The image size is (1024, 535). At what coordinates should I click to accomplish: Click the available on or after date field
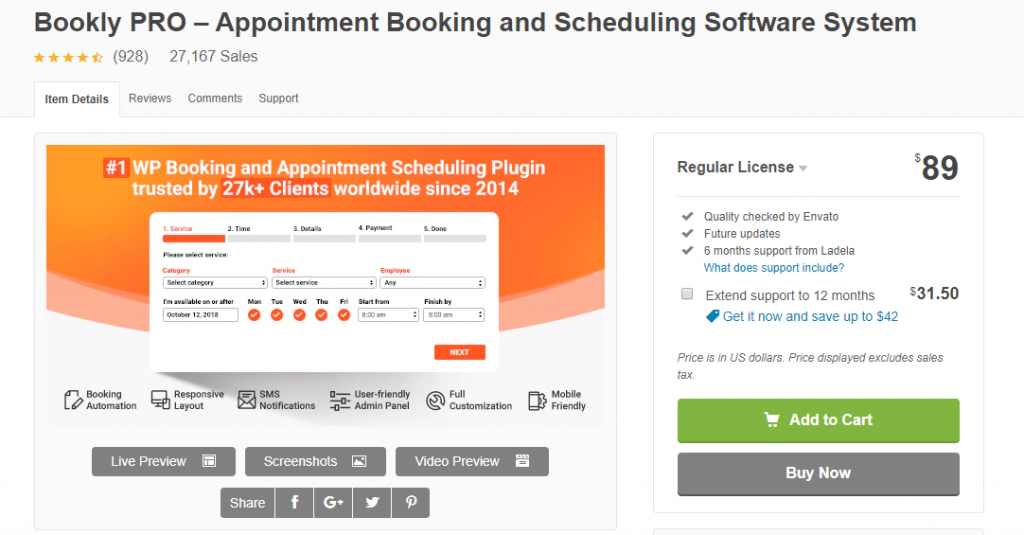coord(200,315)
